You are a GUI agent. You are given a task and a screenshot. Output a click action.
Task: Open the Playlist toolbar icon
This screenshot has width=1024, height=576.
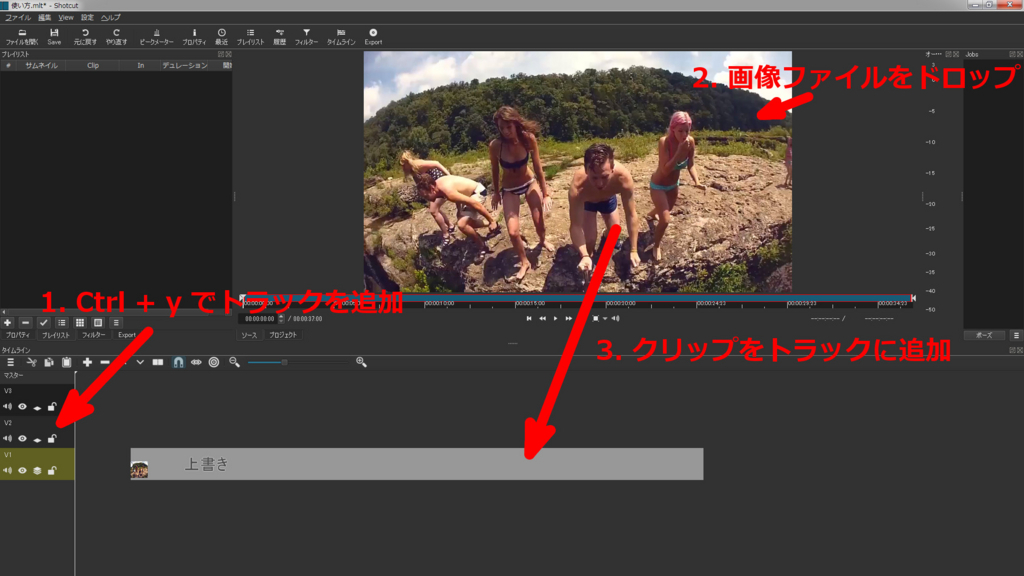[x=250, y=37]
